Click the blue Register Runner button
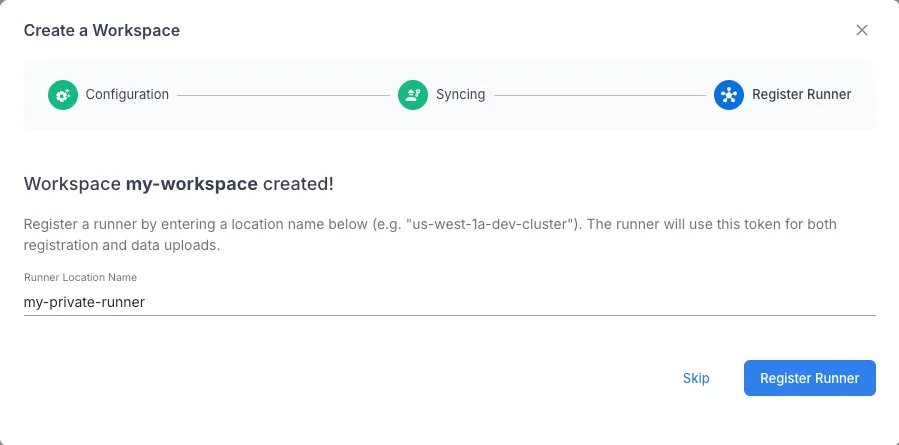The height and width of the screenshot is (445, 899). click(x=810, y=378)
